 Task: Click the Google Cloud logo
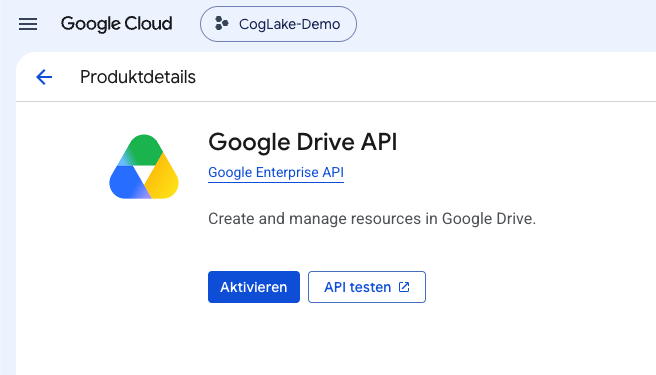tap(116, 24)
